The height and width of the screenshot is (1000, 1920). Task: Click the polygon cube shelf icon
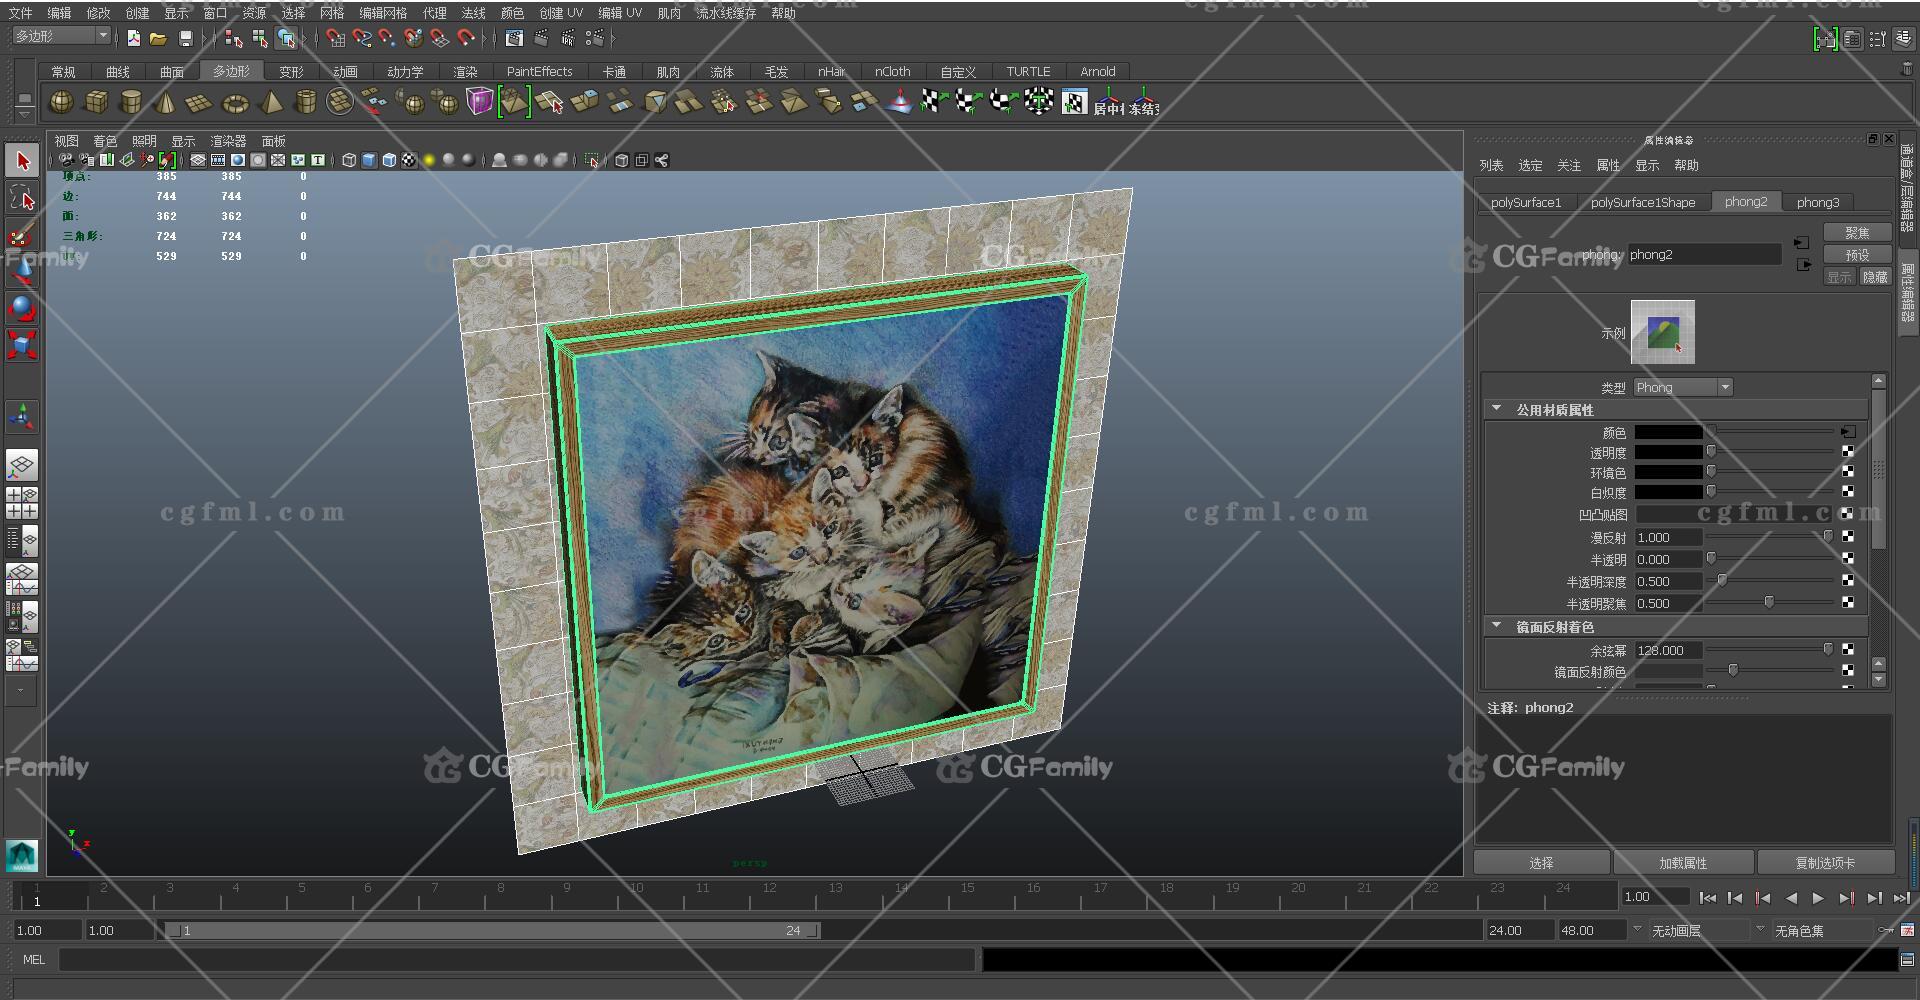(96, 102)
